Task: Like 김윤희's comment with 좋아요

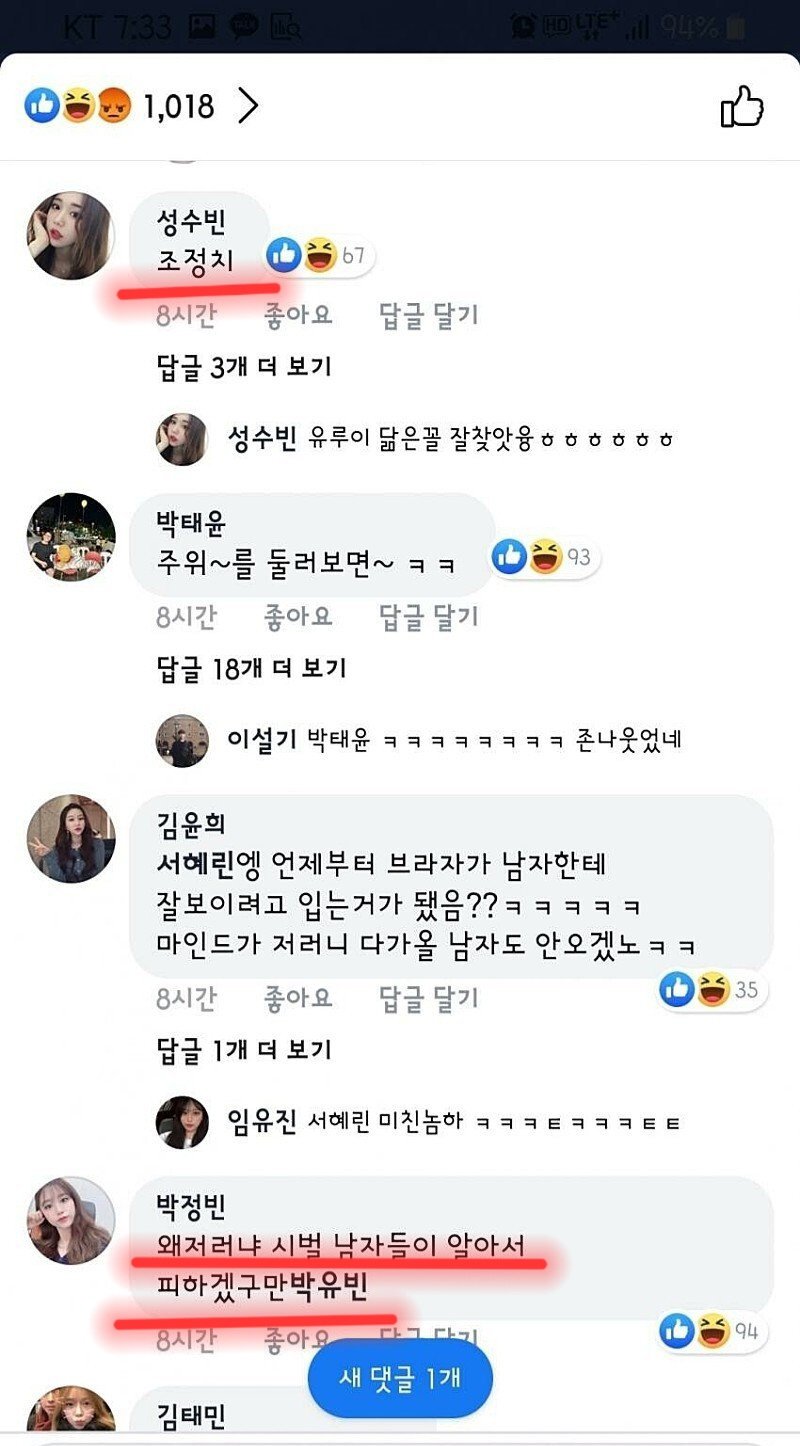Action: [x=298, y=998]
